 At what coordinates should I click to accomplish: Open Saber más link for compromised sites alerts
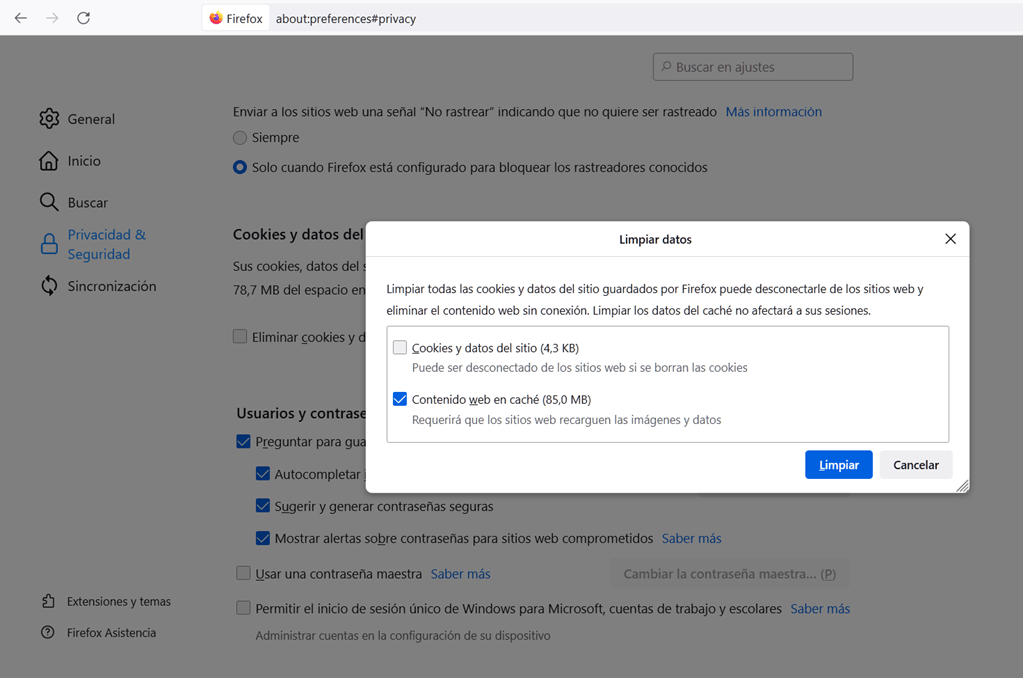692,538
